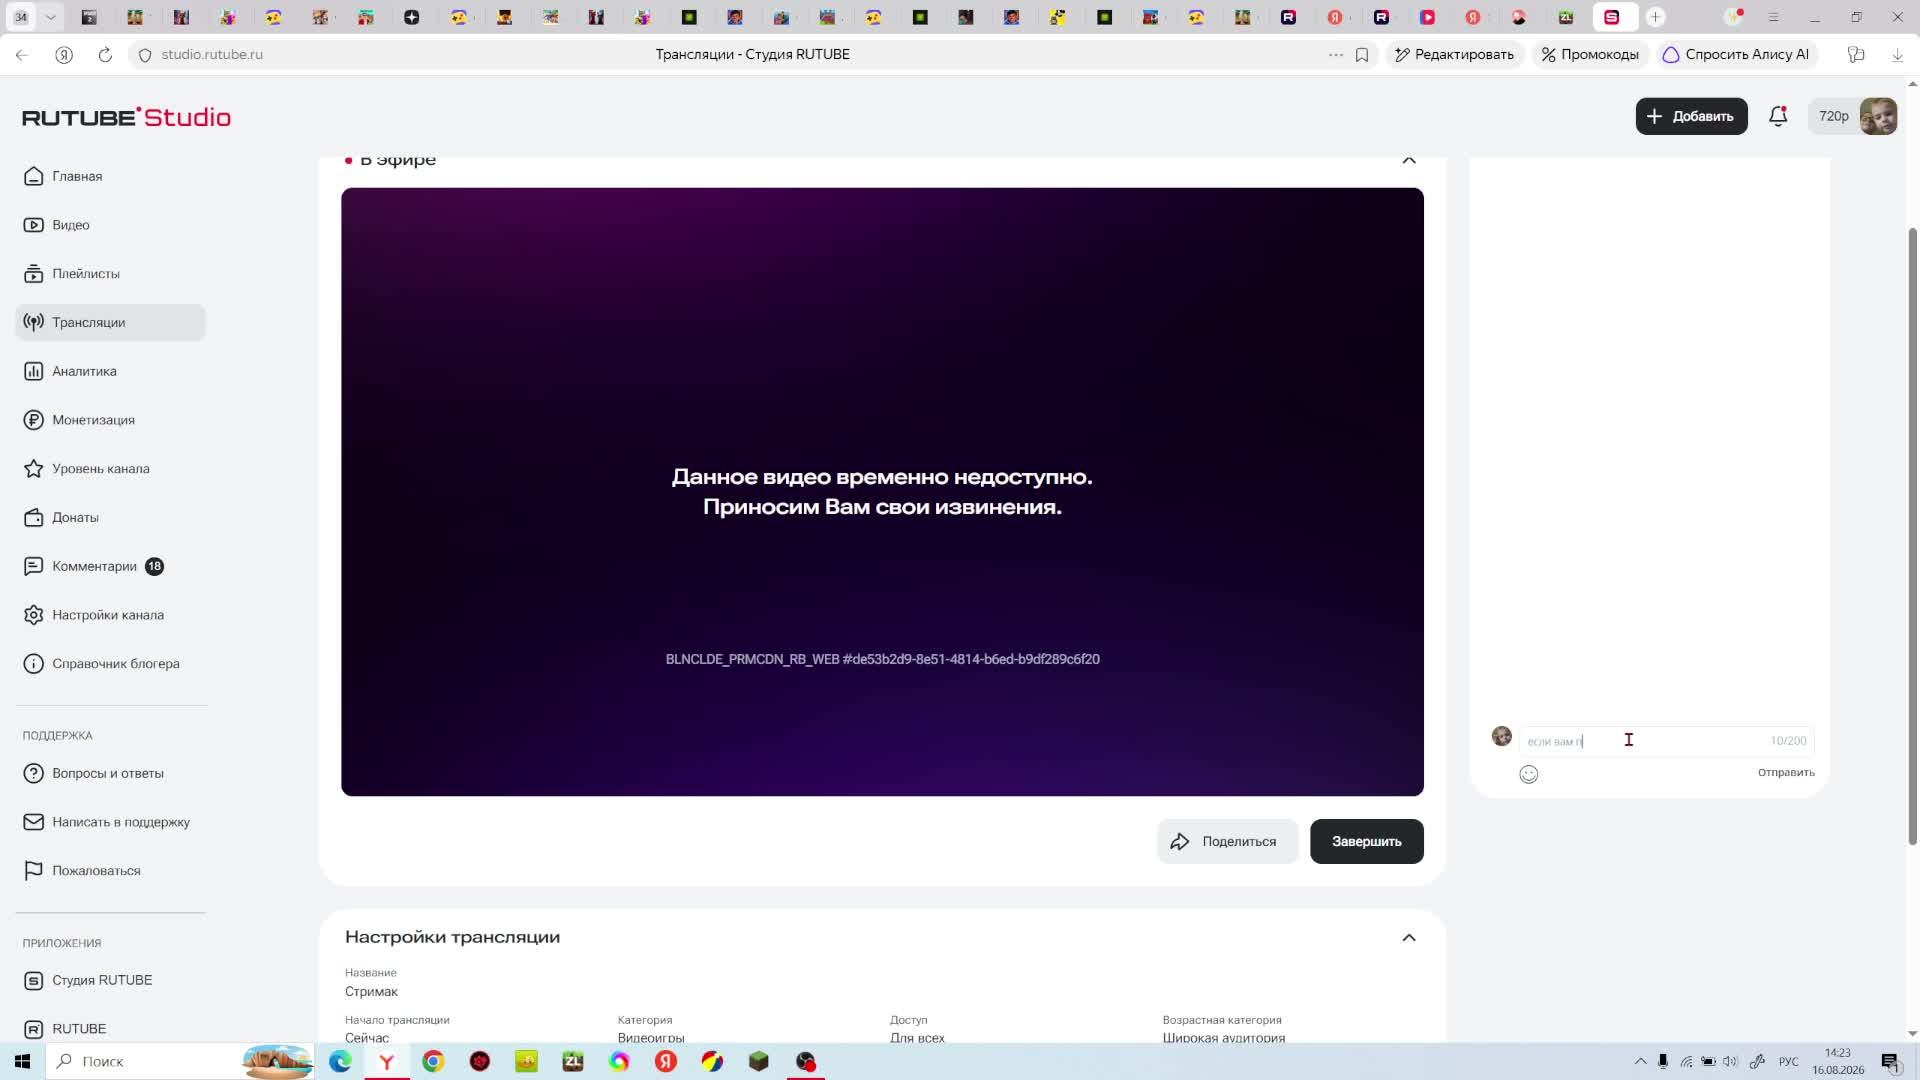The height and width of the screenshot is (1080, 1920).
Task: Click the Уровень канала star icon
Action: click(33, 468)
